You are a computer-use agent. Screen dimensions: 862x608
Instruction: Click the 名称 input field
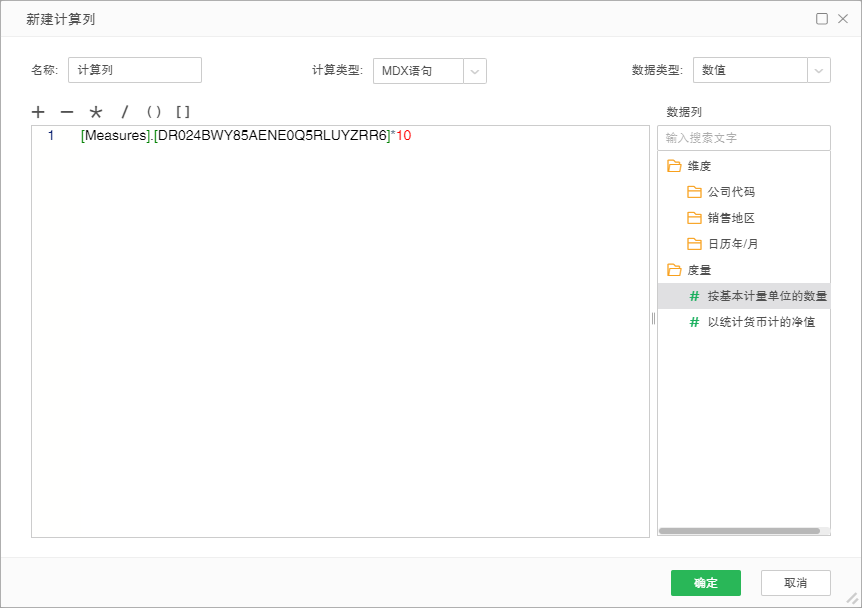pyautogui.click(x=135, y=70)
